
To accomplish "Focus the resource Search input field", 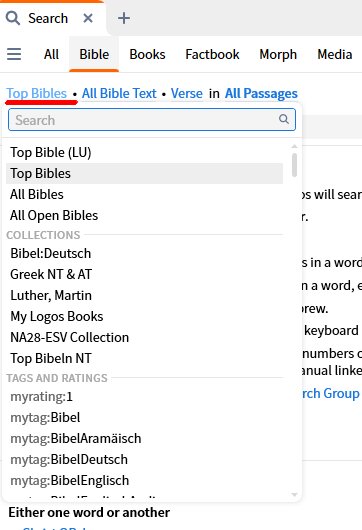I will pos(152,120).
